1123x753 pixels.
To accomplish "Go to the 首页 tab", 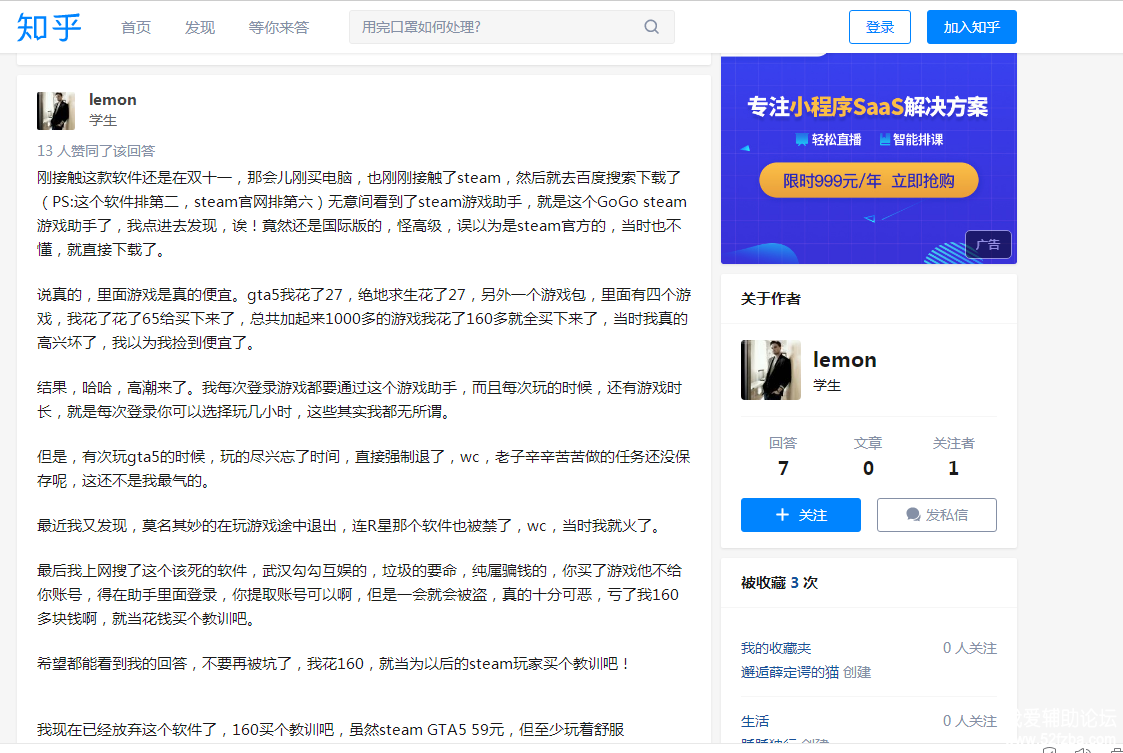I will 136,27.
